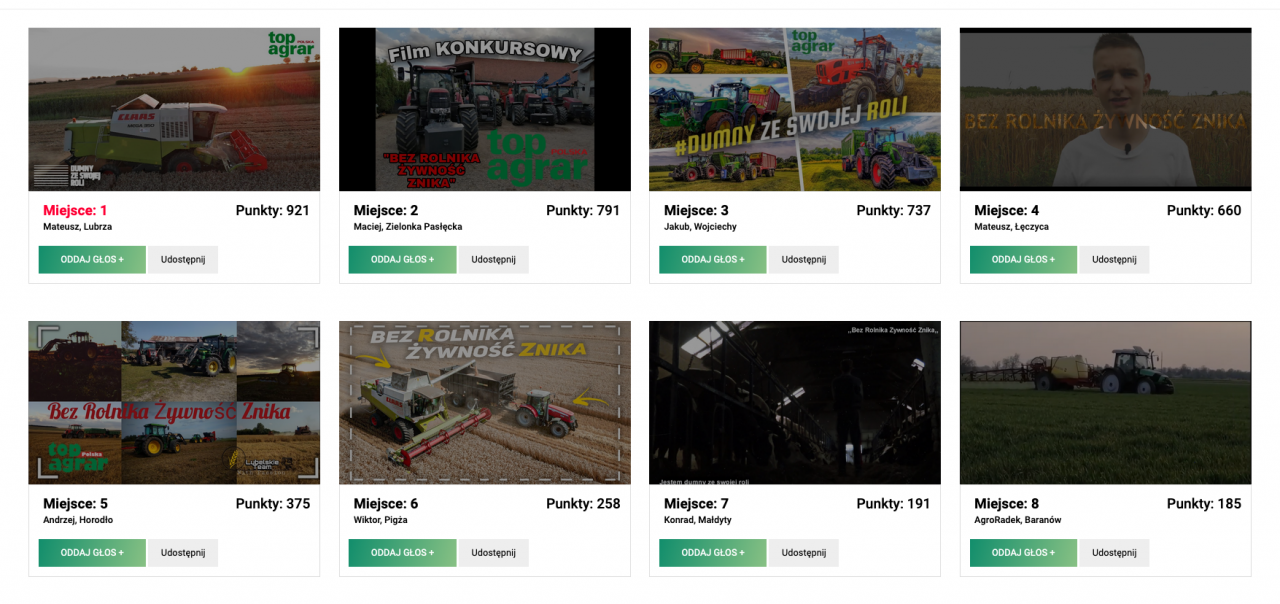Open the Claas combine sunset video thumbnail
1280x604 pixels.
pyautogui.click(x=174, y=109)
